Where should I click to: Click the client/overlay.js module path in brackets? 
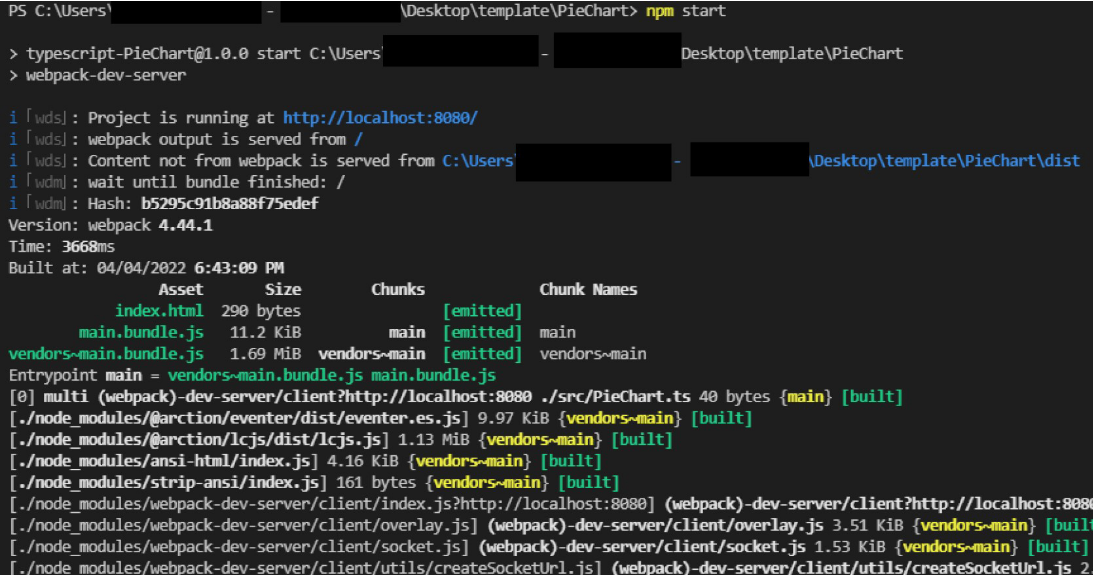(243, 526)
